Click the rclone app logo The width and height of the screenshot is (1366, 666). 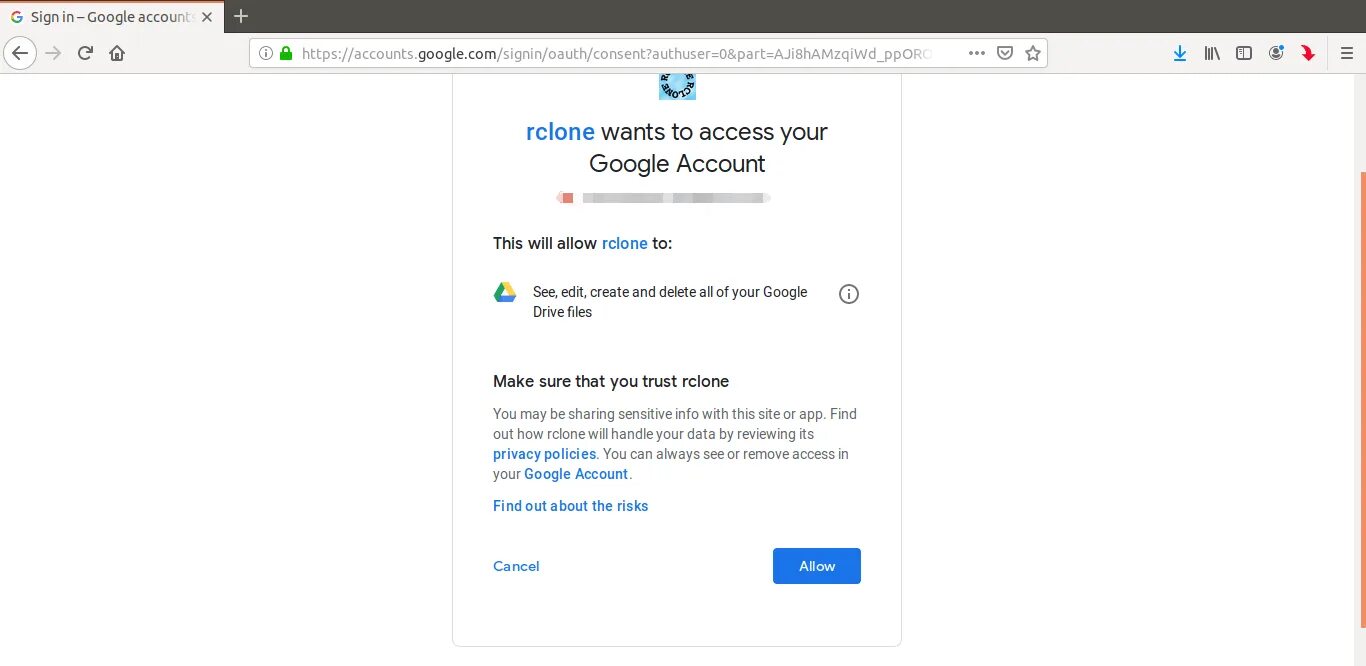tap(677, 86)
